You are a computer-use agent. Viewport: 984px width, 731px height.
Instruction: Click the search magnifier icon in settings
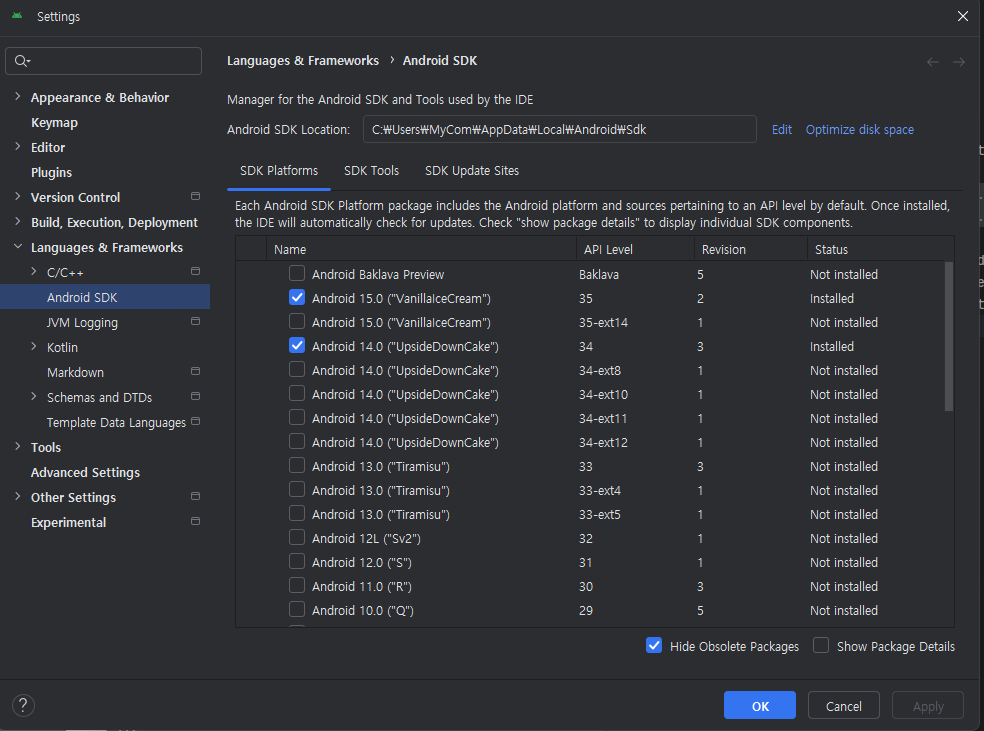click(21, 61)
